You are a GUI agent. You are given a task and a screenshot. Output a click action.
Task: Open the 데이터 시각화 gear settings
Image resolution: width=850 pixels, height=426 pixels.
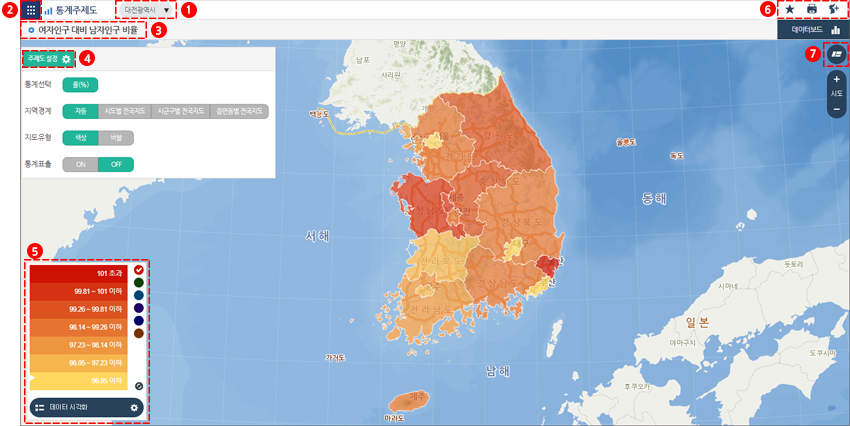tap(134, 408)
